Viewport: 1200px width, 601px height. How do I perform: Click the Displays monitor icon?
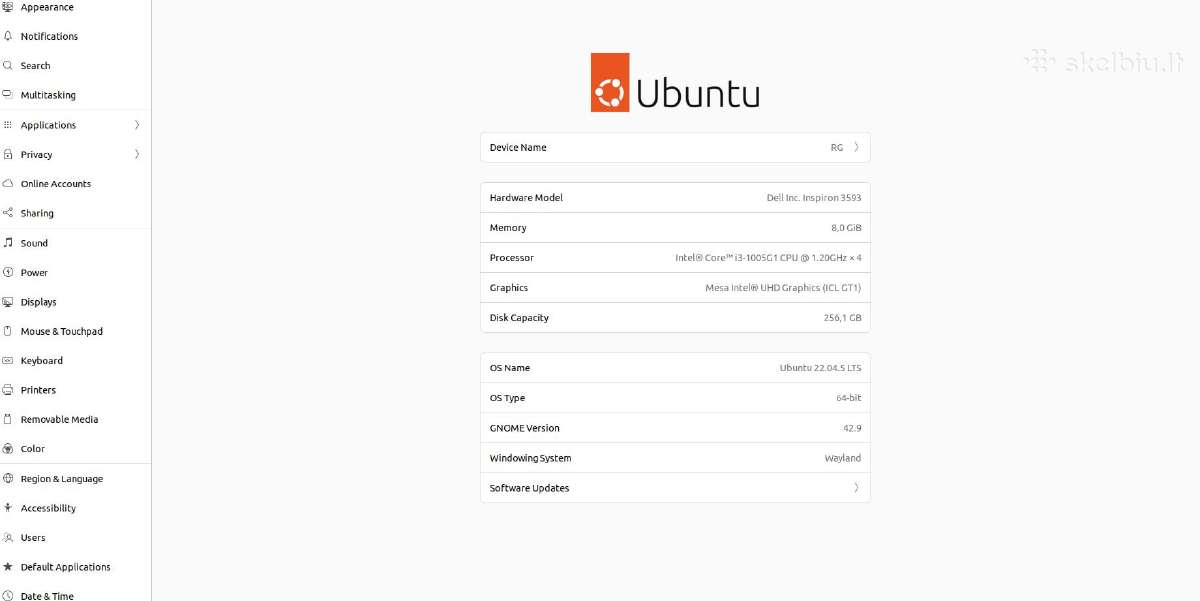8,302
